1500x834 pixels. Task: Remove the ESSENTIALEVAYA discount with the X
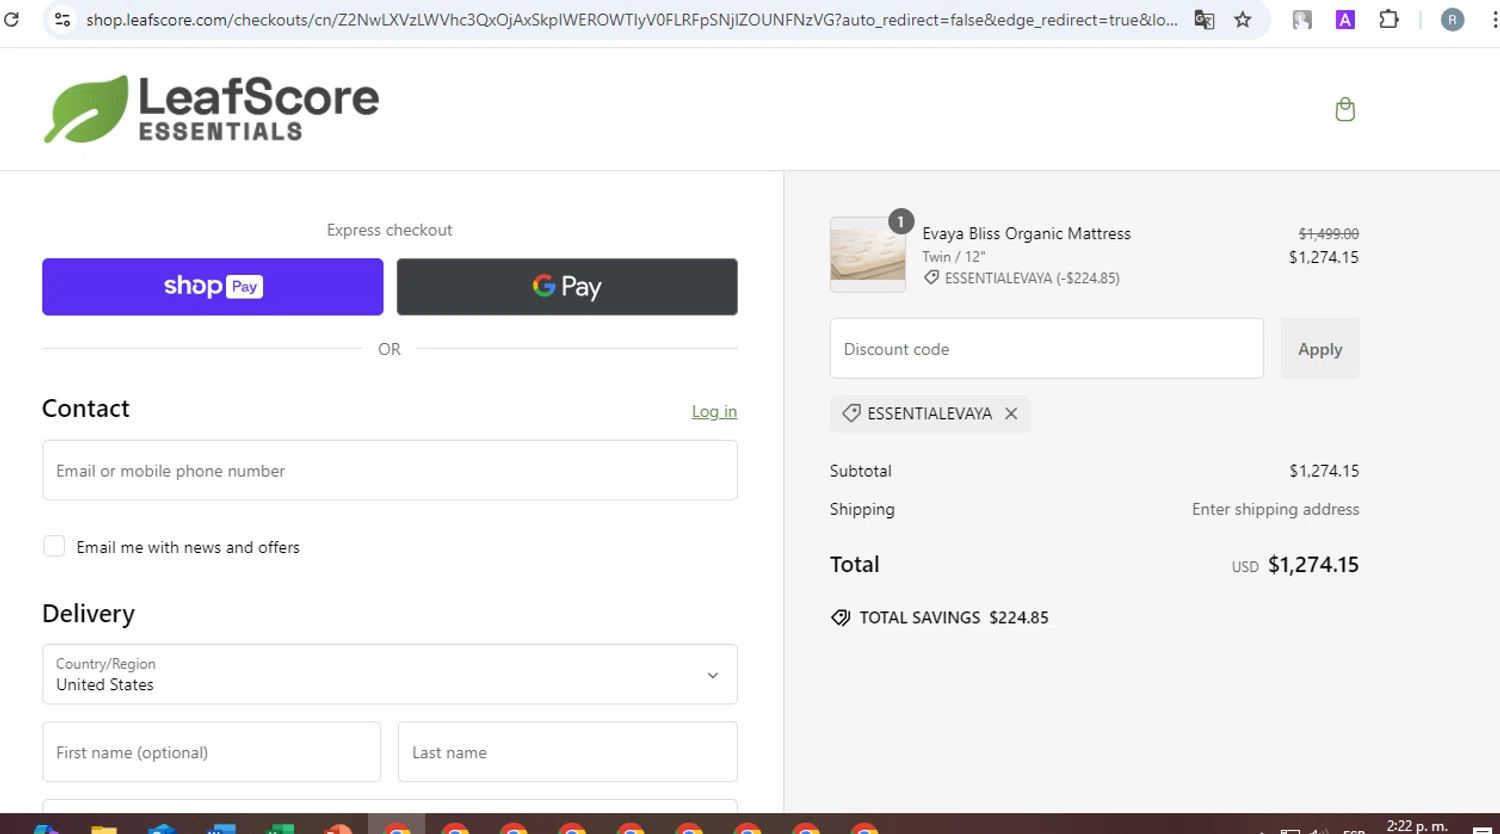[x=1011, y=413]
